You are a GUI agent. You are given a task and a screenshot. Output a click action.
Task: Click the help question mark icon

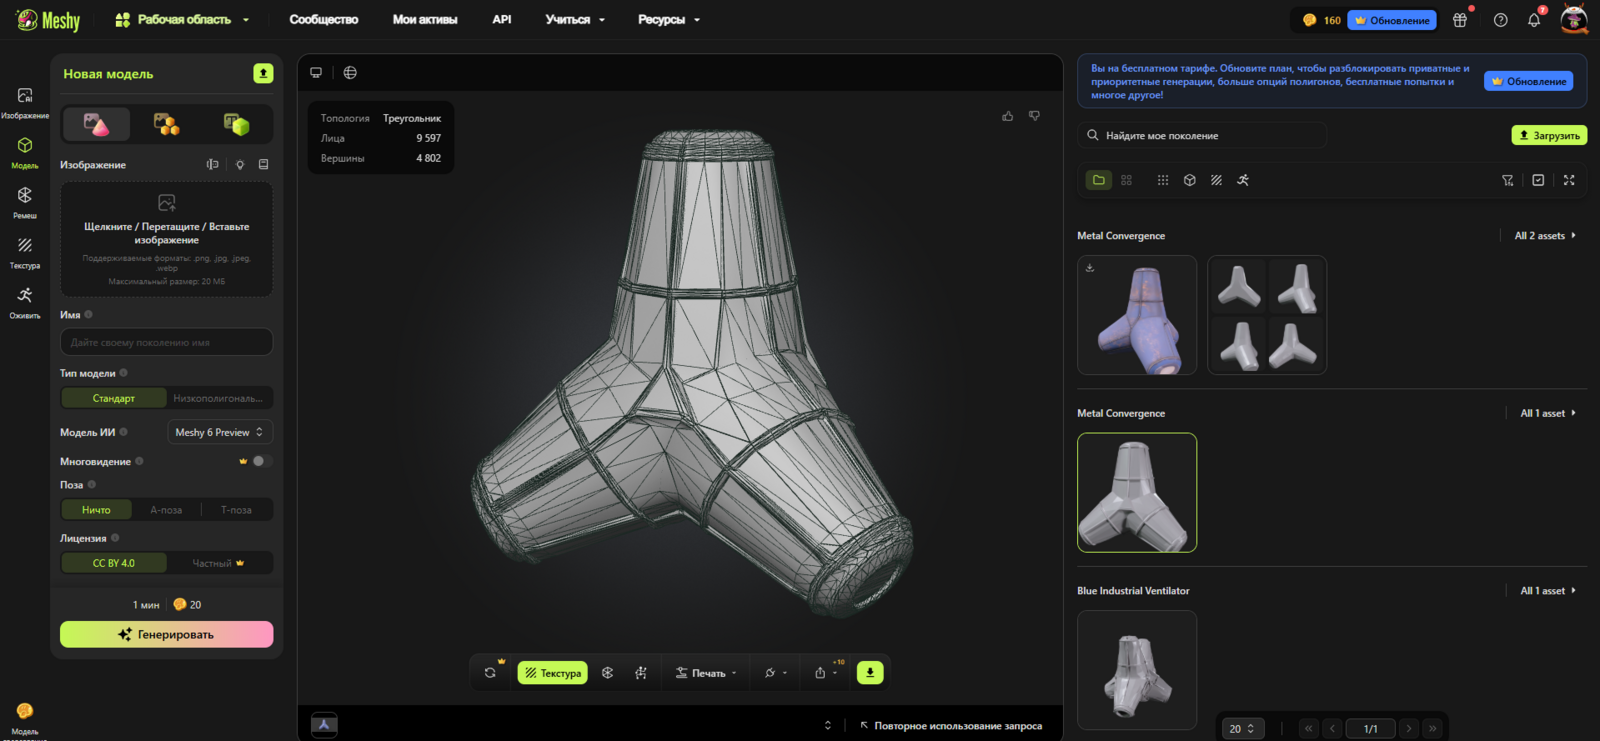point(1500,20)
